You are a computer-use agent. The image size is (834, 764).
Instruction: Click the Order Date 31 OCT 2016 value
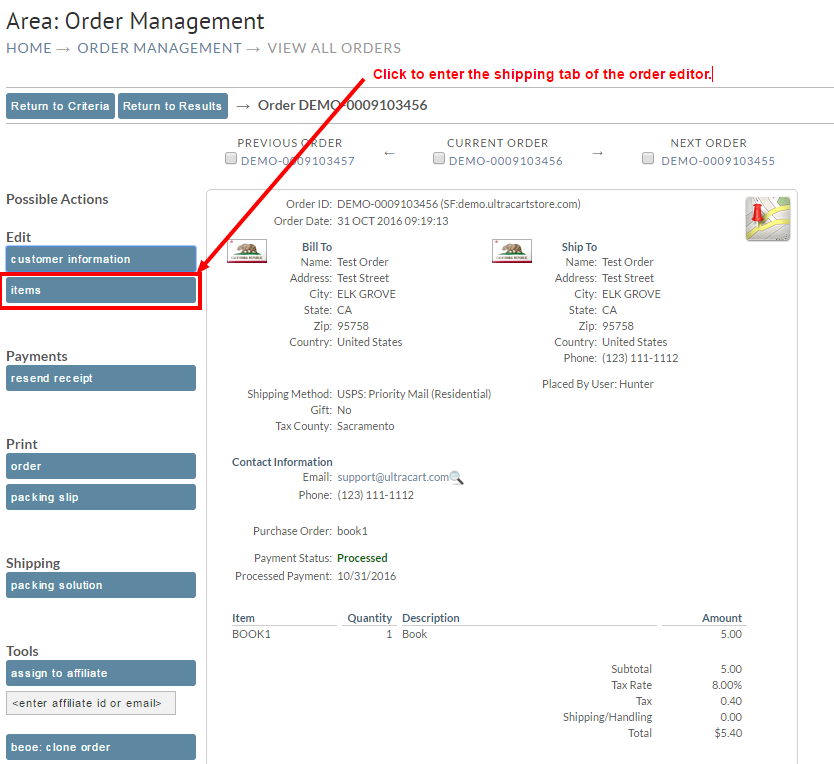coord(393,221)
